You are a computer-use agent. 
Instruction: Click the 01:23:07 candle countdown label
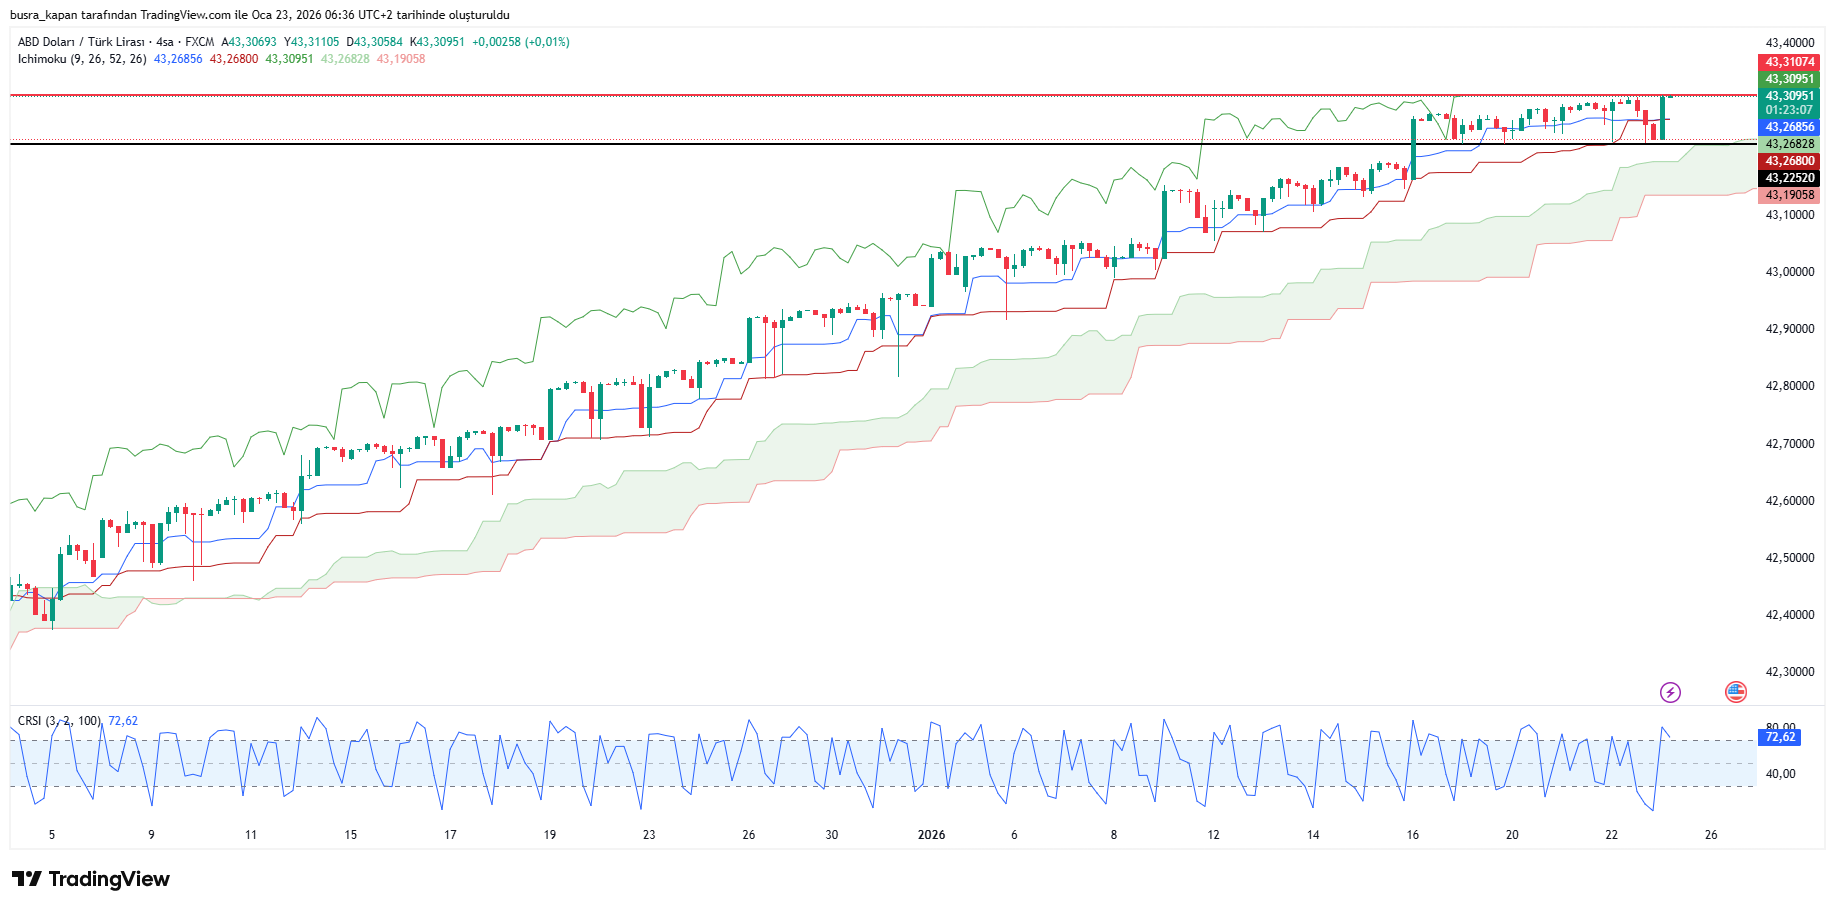[1789, 110]
